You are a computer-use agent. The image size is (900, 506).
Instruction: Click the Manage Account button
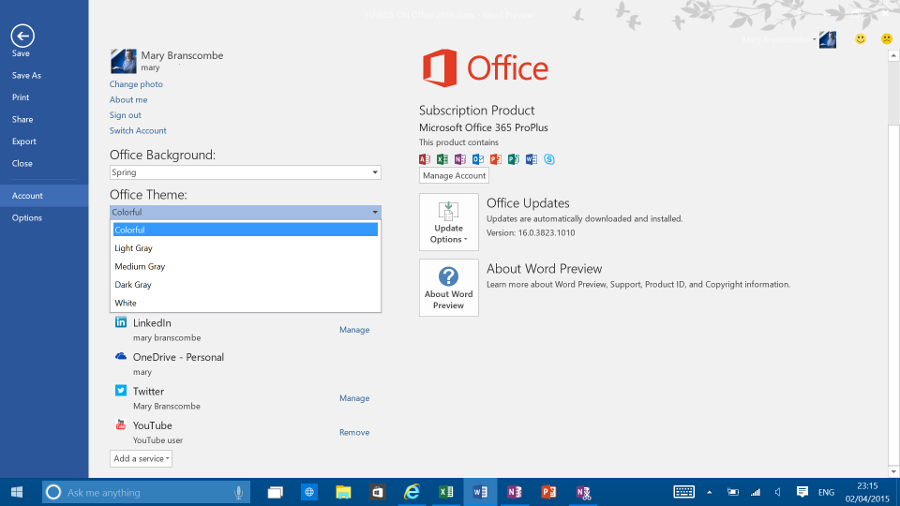pos(454,176)
